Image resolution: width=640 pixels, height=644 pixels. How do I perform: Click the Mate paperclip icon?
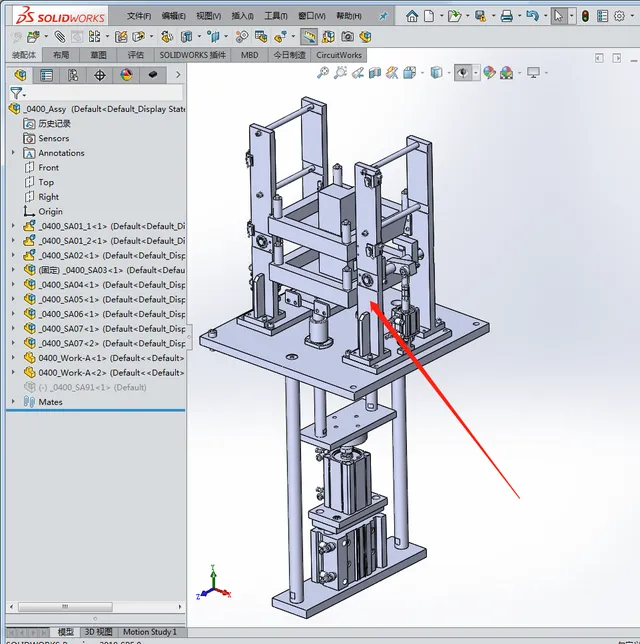pos(60,37)
